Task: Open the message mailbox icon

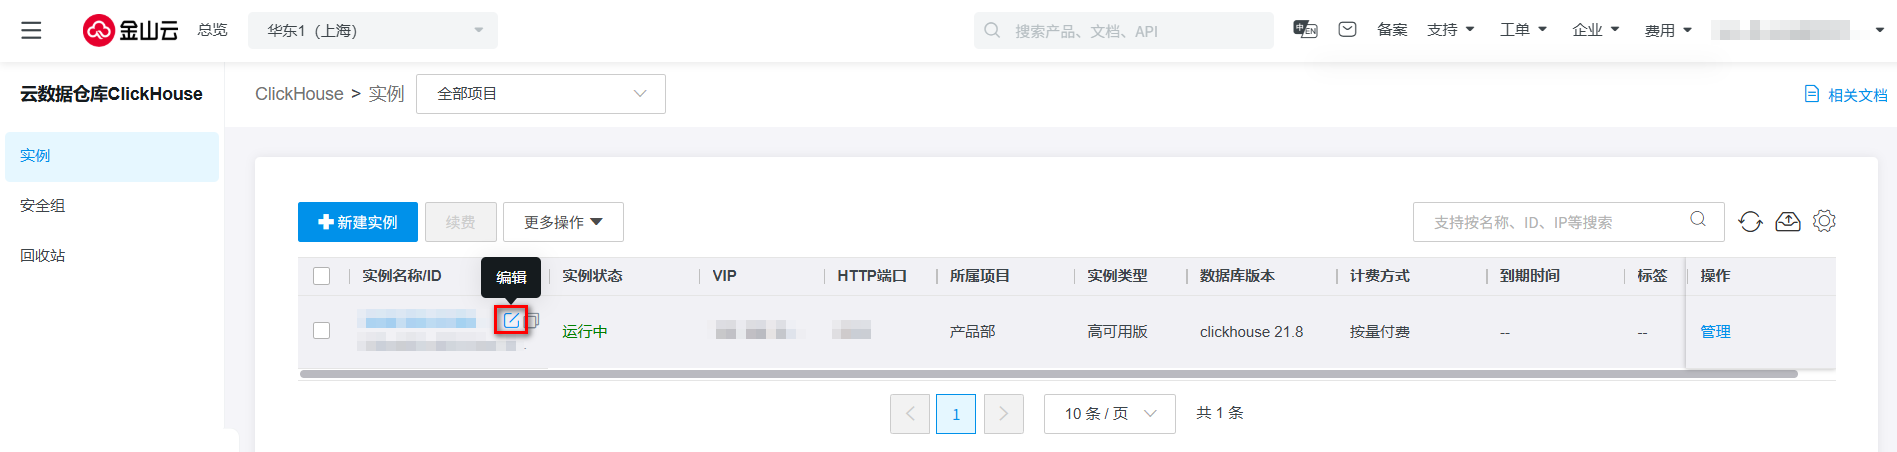Action: [1347, 30]
